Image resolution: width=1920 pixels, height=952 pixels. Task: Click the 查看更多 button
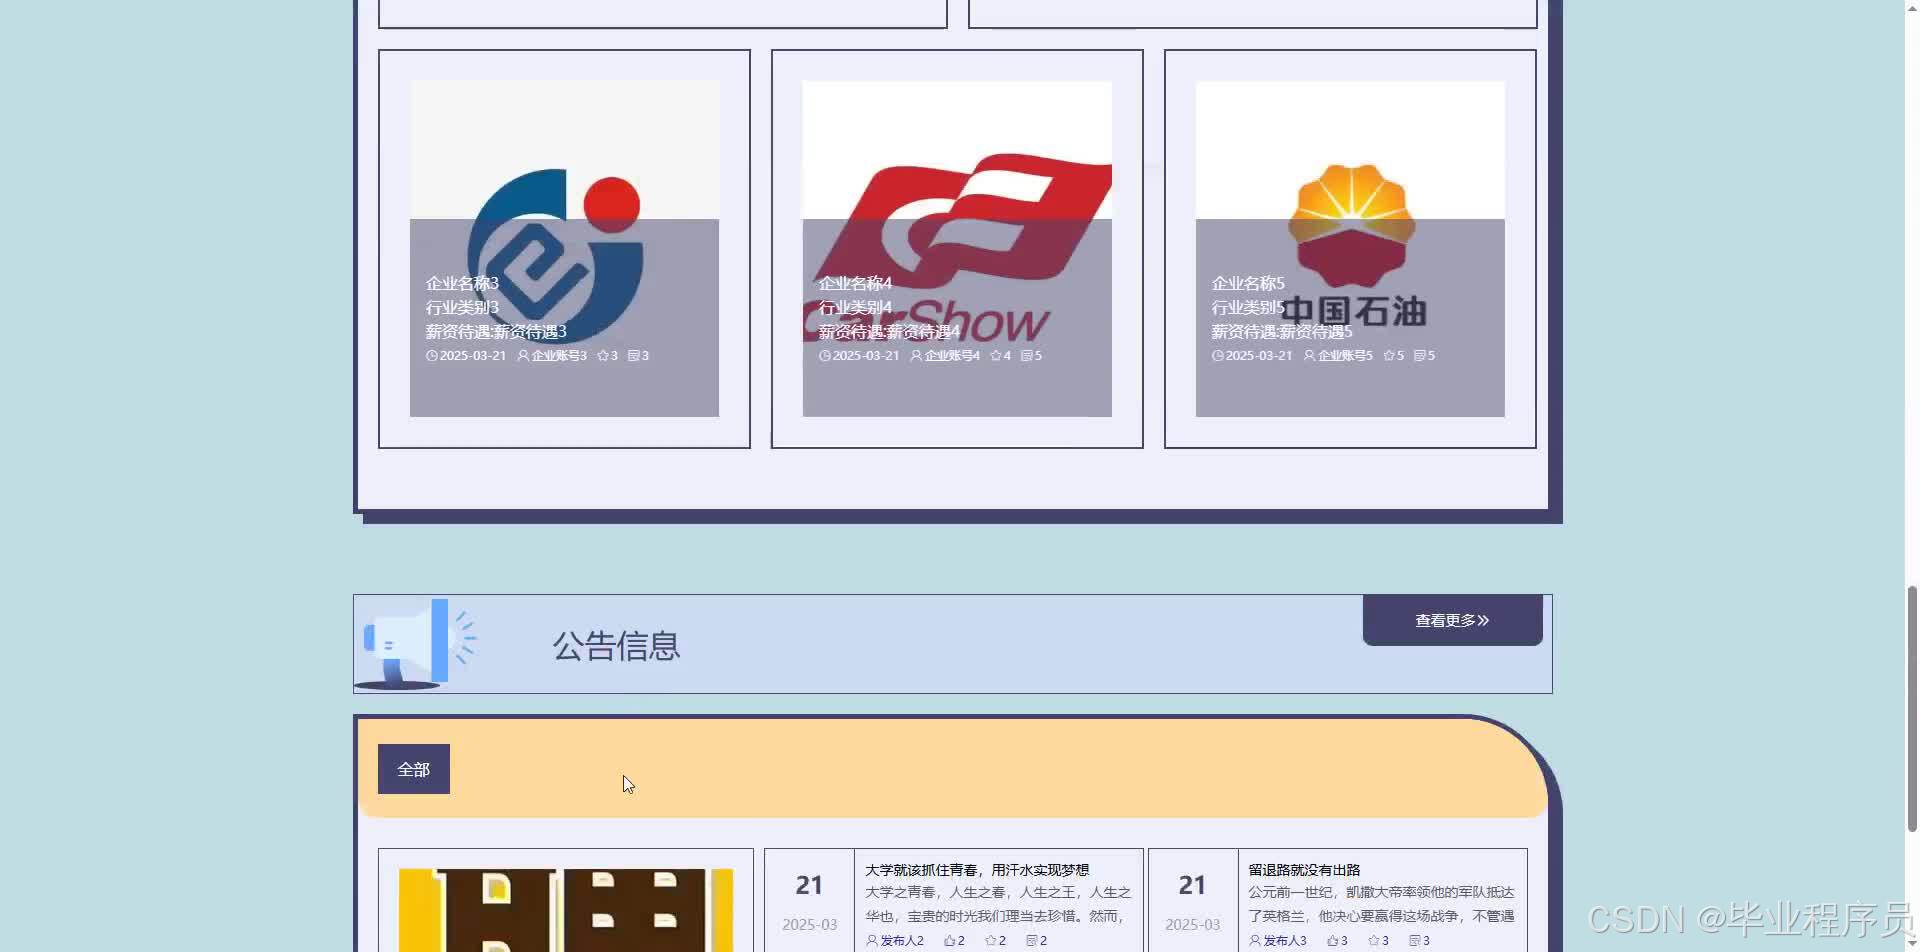(x=1451, y=620)
